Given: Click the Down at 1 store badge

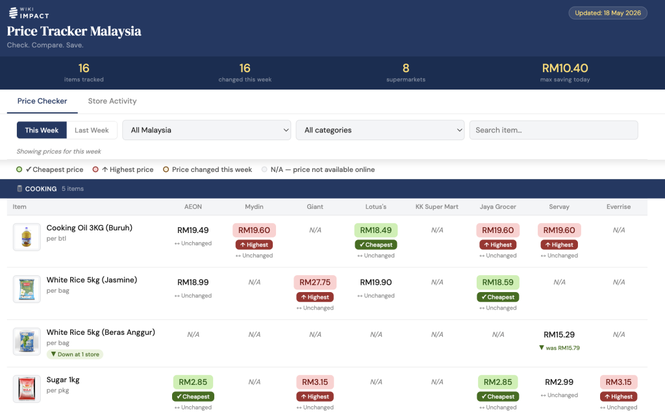Looking at the screenshot, I should point(75,355).
